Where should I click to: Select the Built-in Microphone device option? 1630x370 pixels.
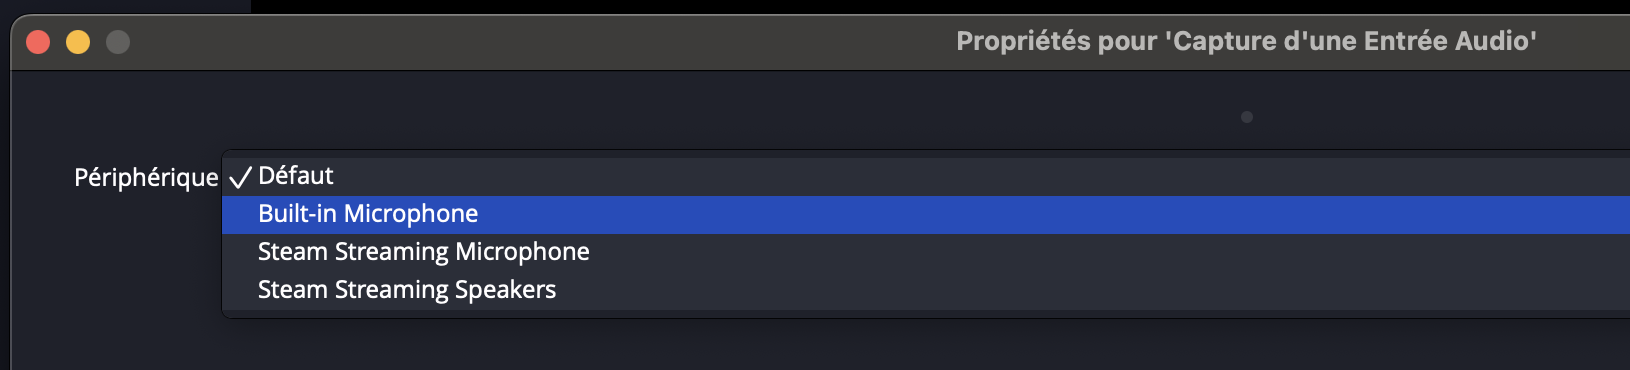coord(925,214)
